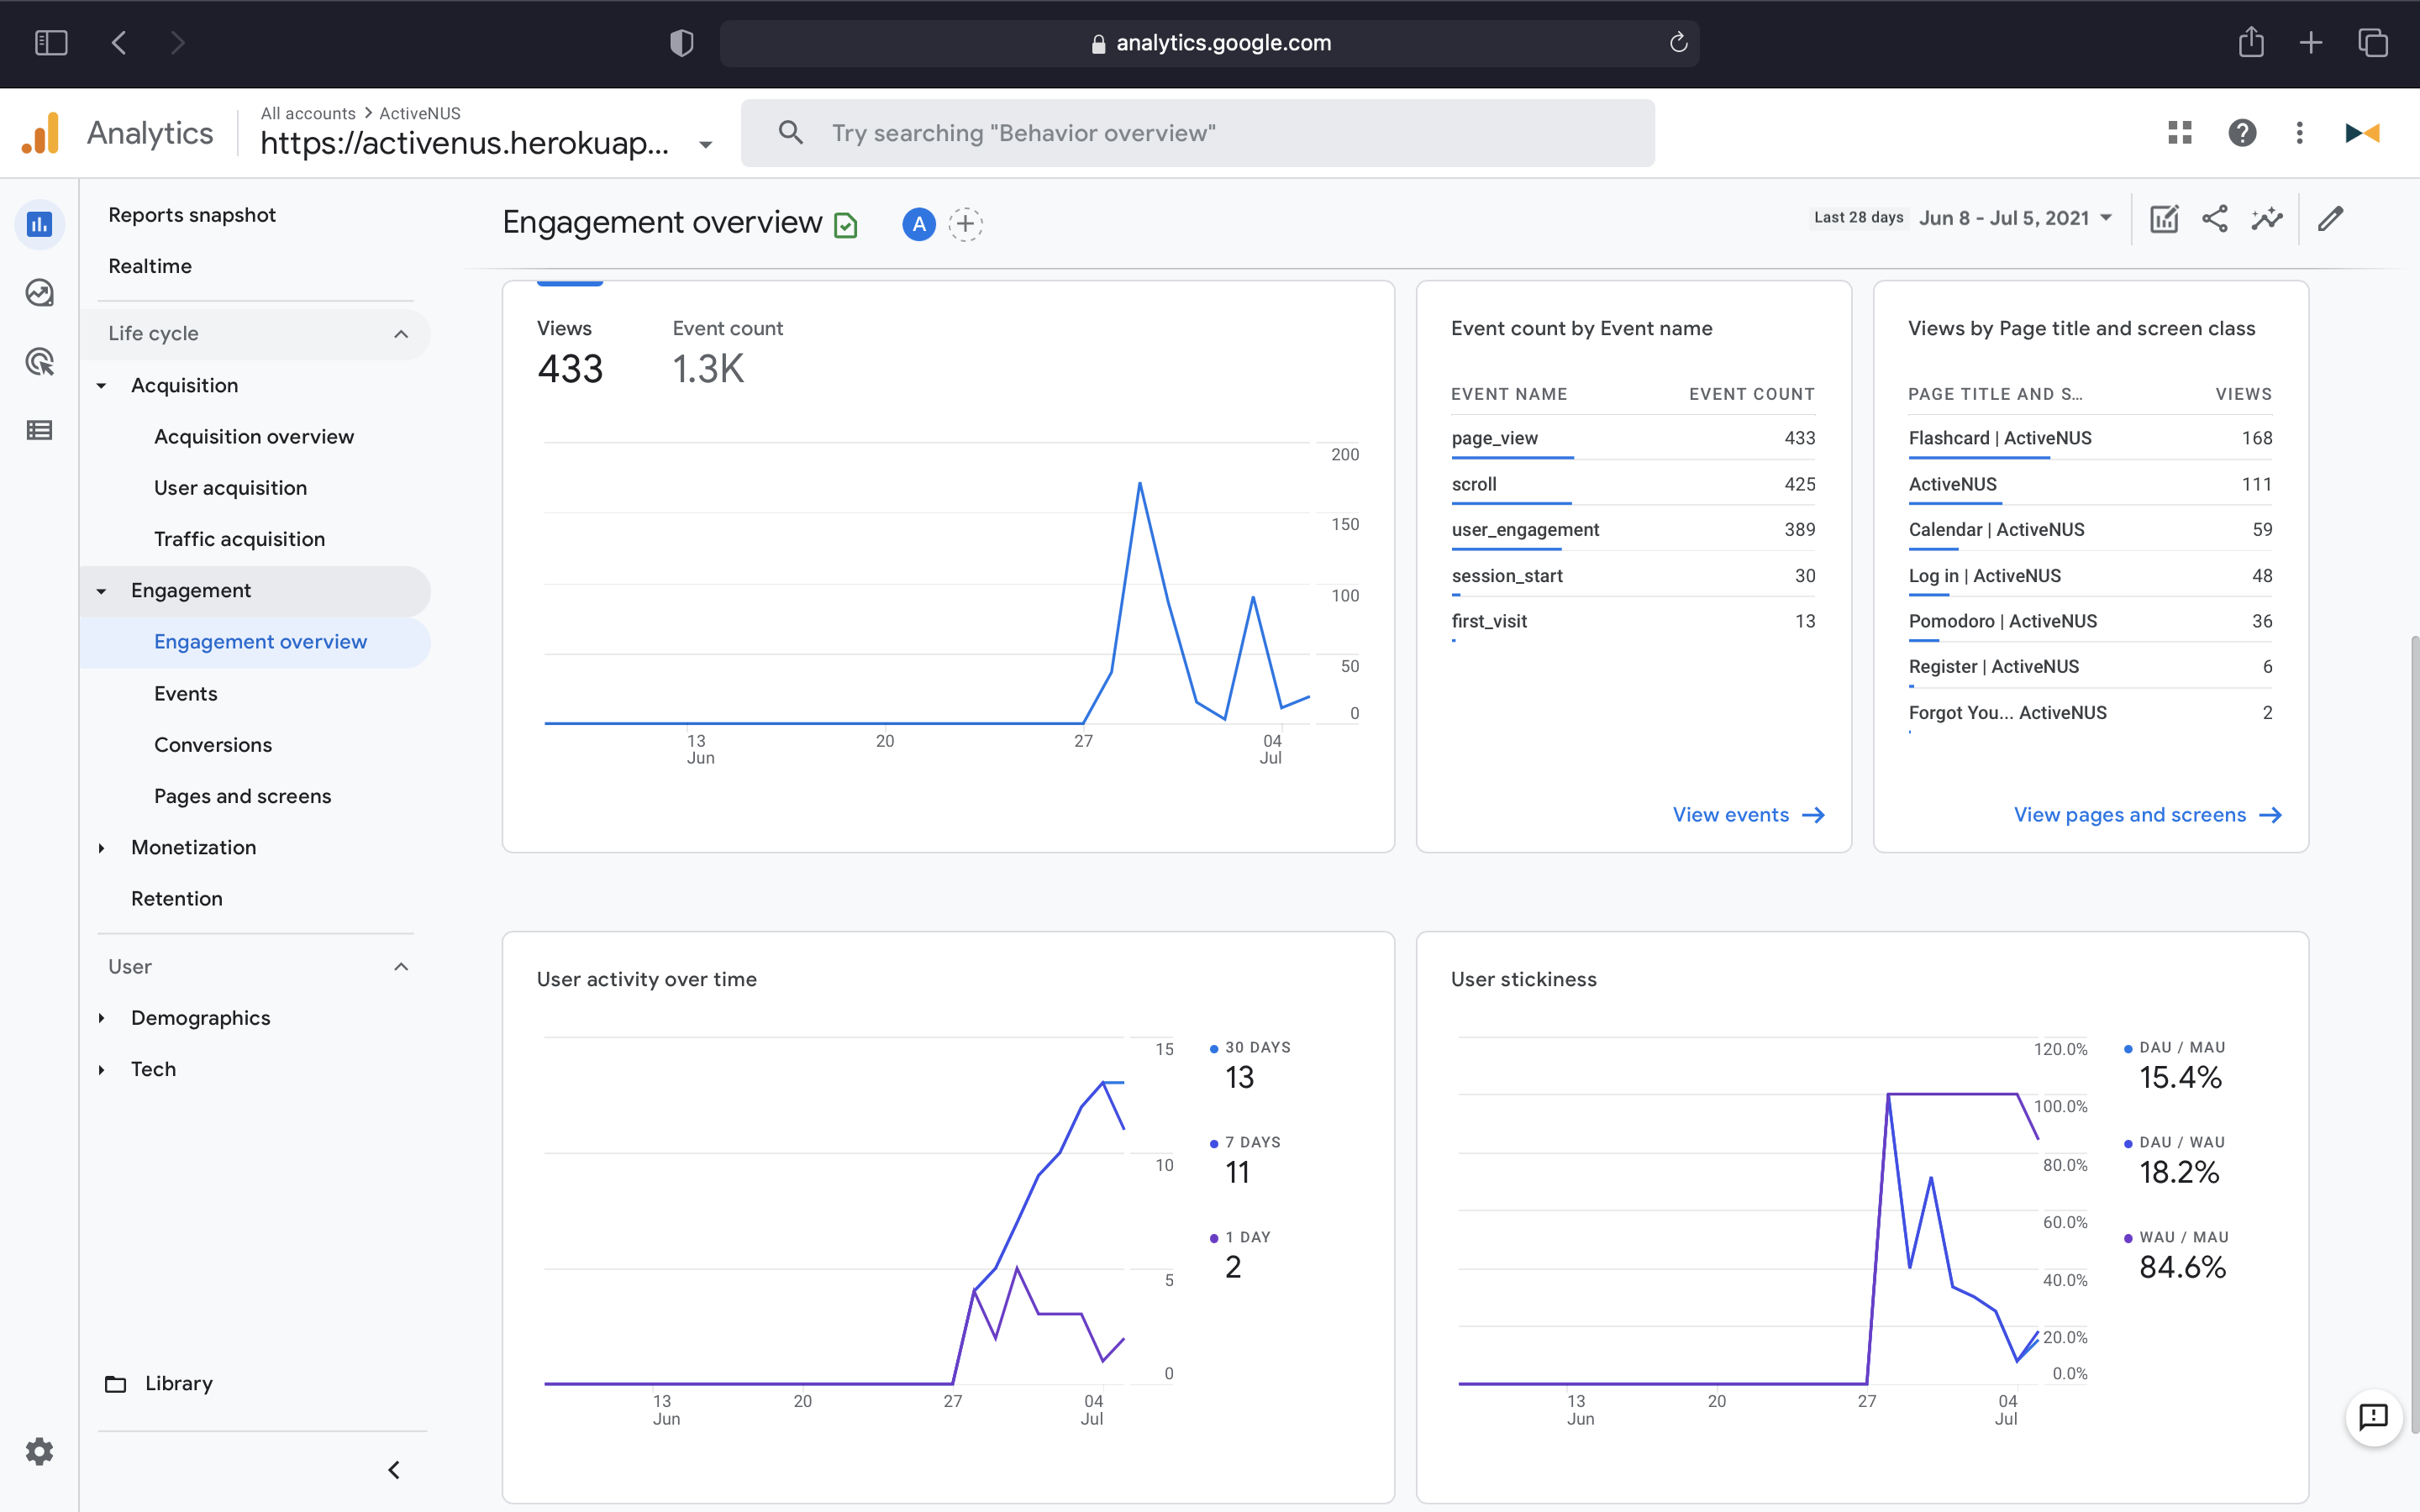Open the Insights sparkle icon
The image size is (2420, 1512).
click(x=2267, y=219)
